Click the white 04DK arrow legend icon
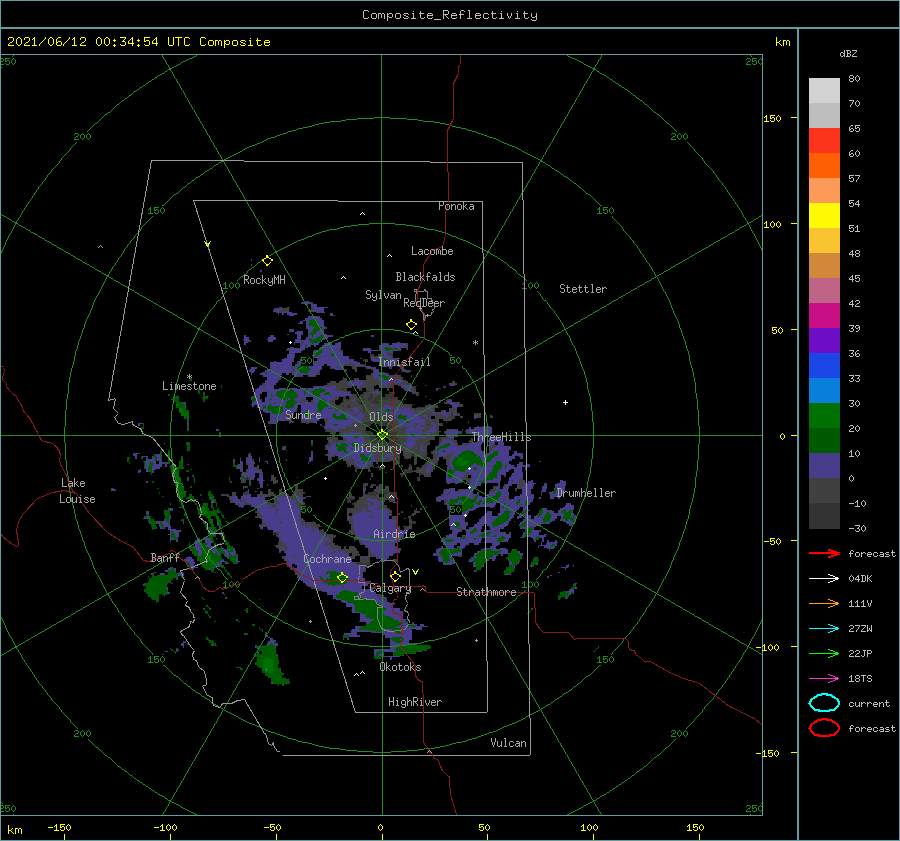 click(824, 578)
